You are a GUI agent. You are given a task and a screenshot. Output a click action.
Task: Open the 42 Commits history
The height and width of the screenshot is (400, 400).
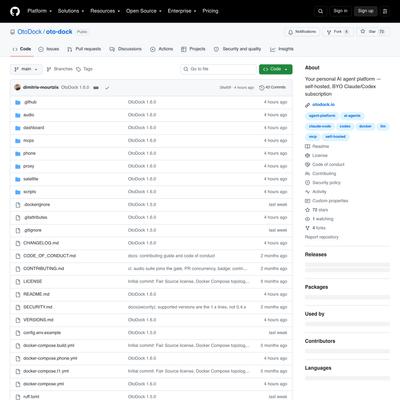(x=273, y=88)
